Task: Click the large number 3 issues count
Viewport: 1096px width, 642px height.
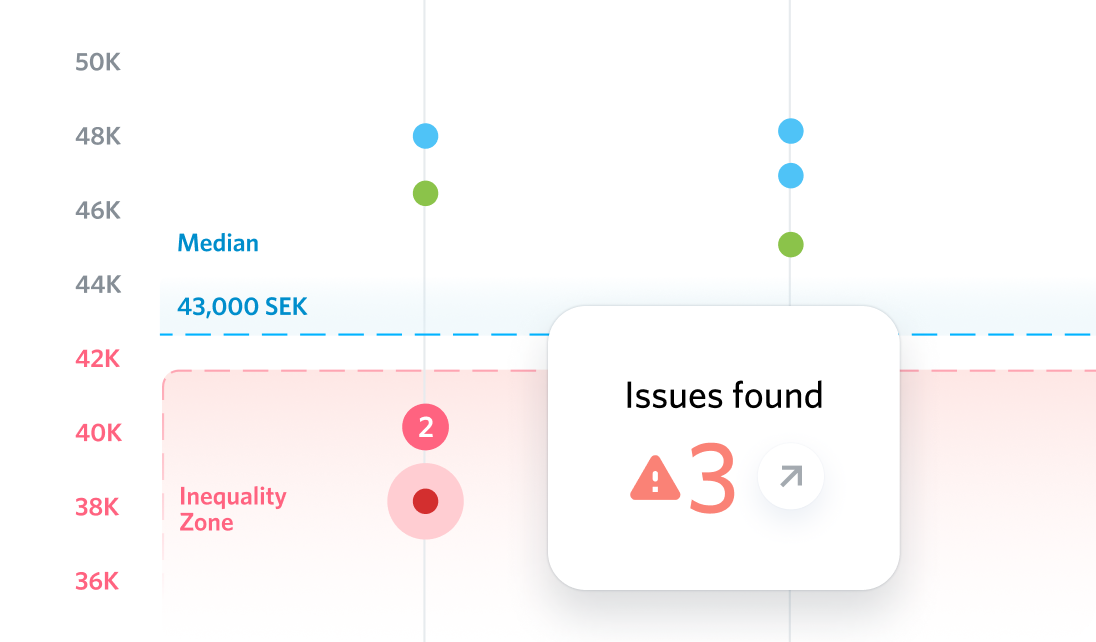Action: click(x=712, y=479)
